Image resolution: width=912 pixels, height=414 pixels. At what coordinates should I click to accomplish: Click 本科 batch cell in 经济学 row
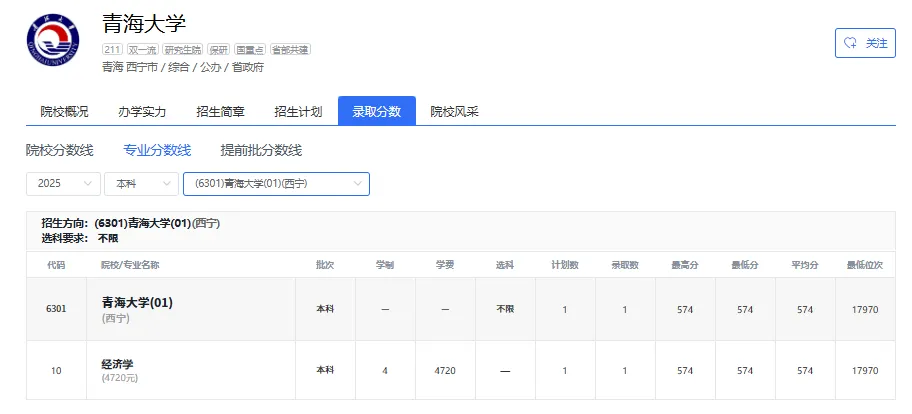(x=325, y=370)
